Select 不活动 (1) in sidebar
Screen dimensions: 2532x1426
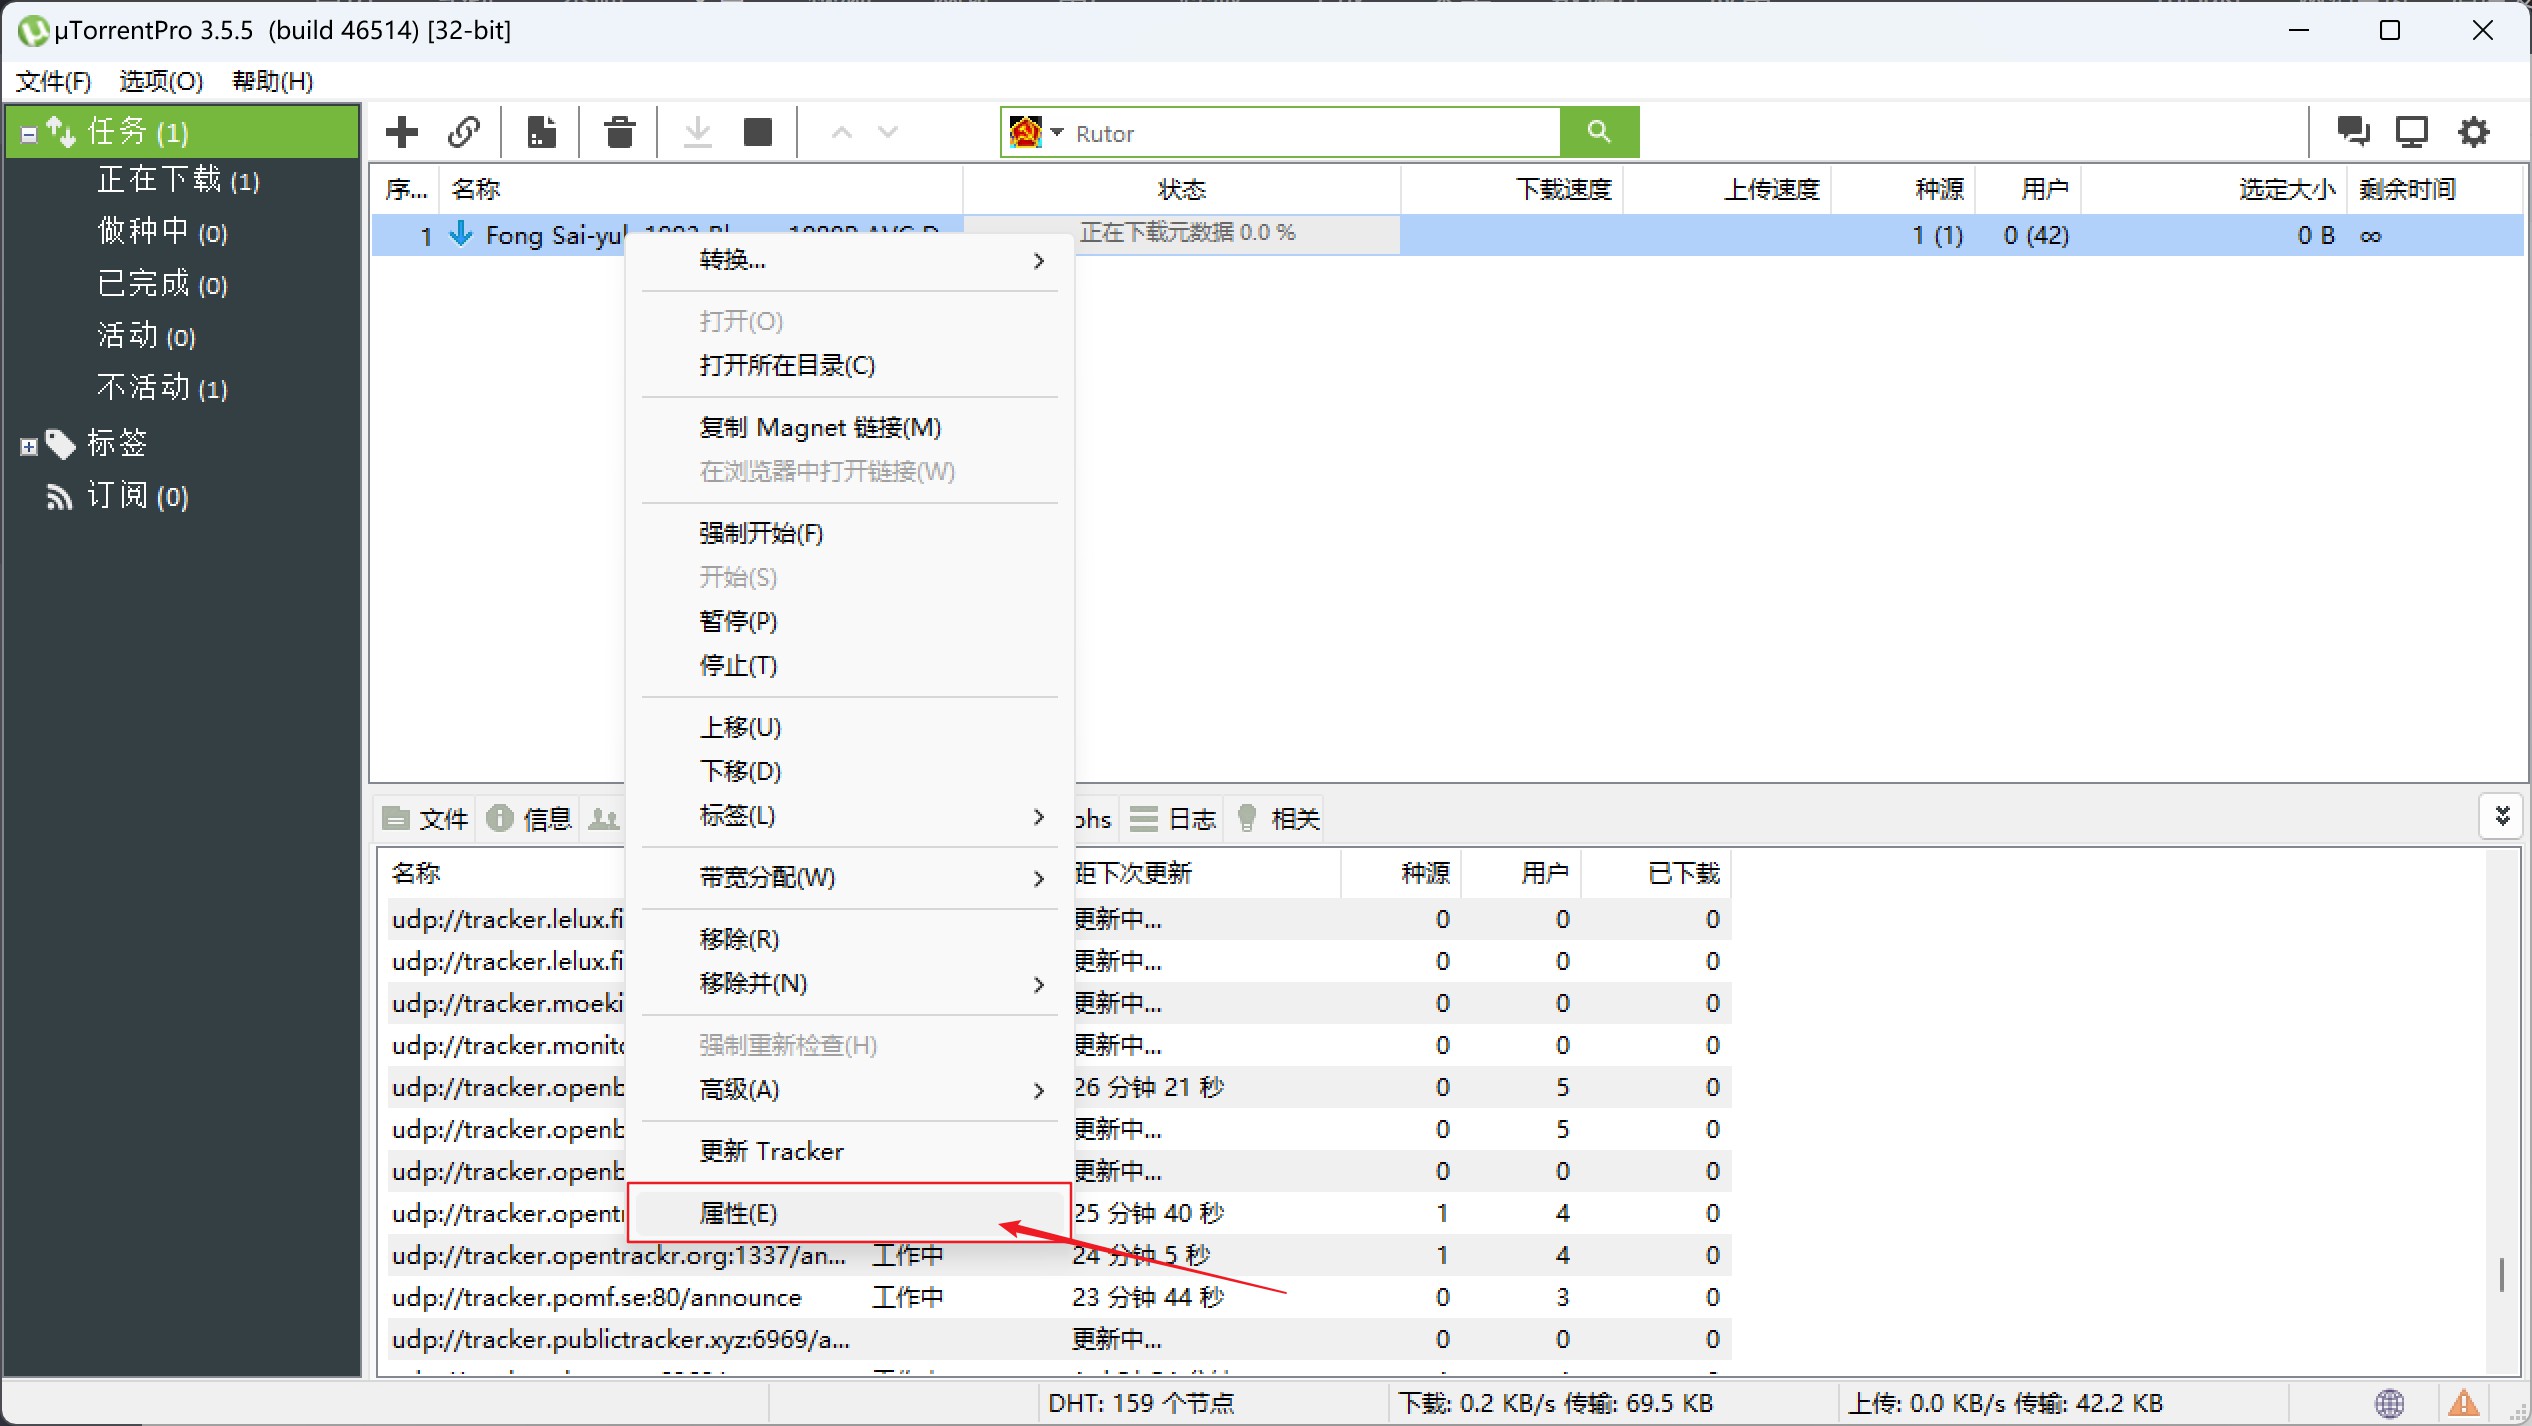pyautogui.click(x=163, y=389)
